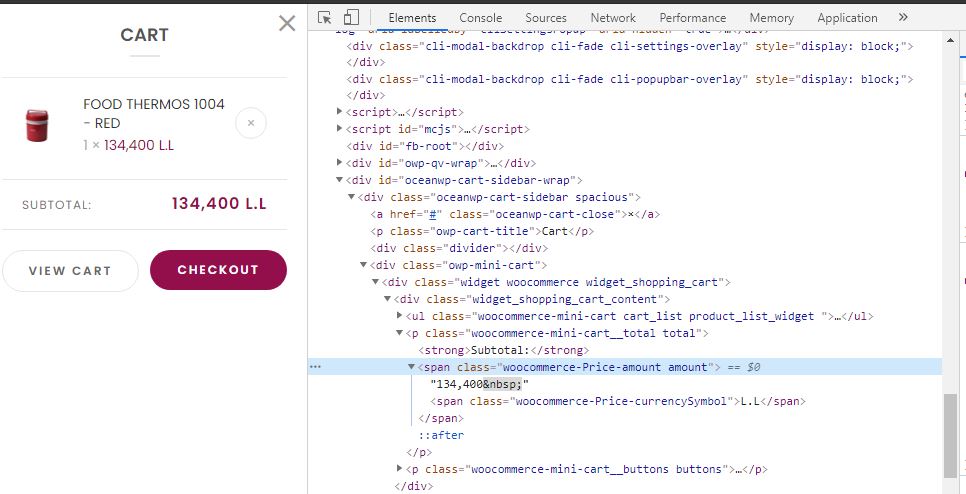Collapse the selected woocommerce-Price-amount span
The height and width of the screenshot is (494, 966).
[x=412, y=367]
